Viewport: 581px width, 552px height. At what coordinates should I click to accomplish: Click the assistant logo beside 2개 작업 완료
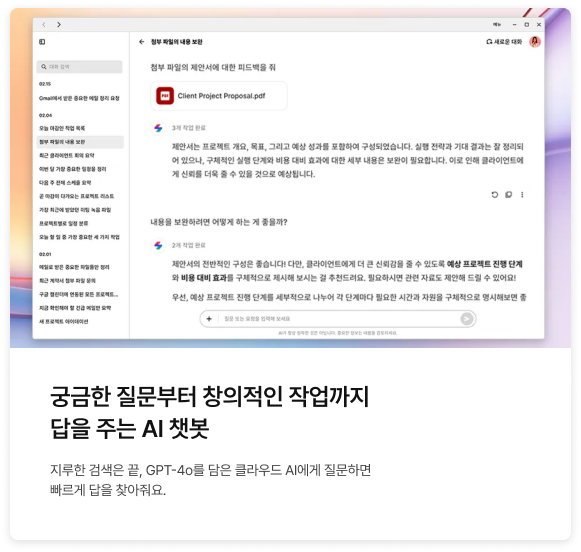click(158, 245)
